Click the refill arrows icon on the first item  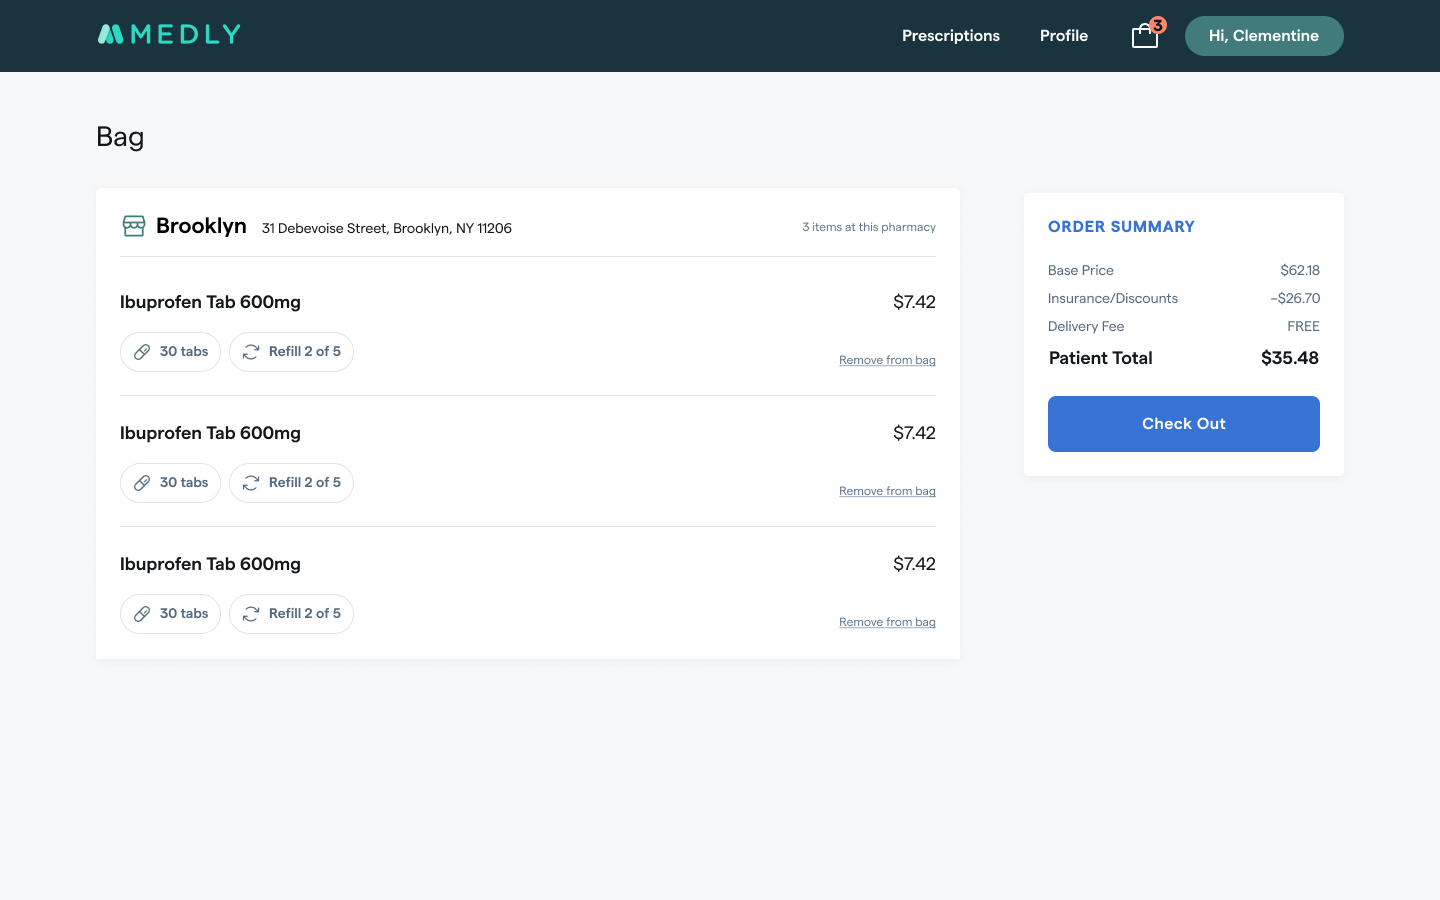[251, 352]
